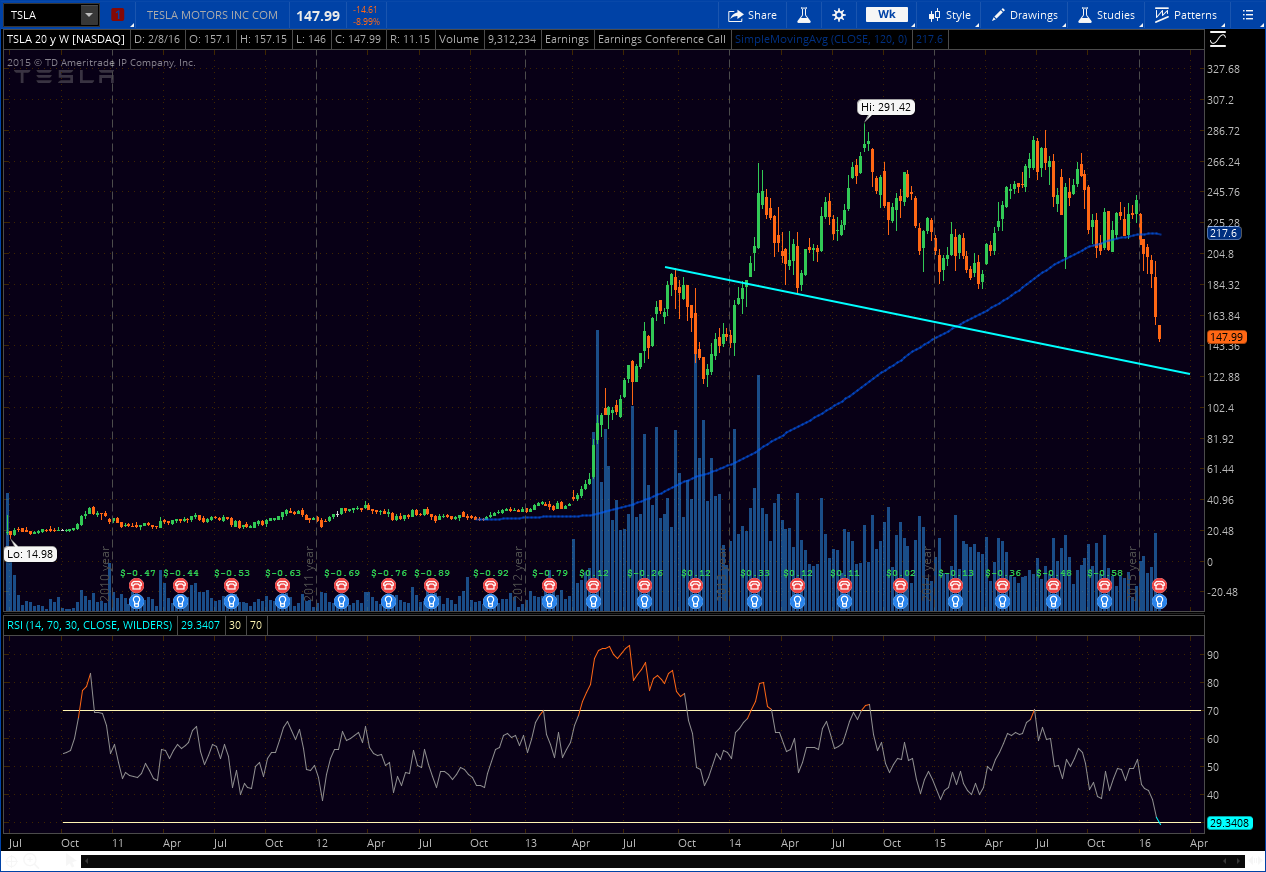
Task: Open the list menu icon right of Patterns
Action: (x=1247, y=15)
